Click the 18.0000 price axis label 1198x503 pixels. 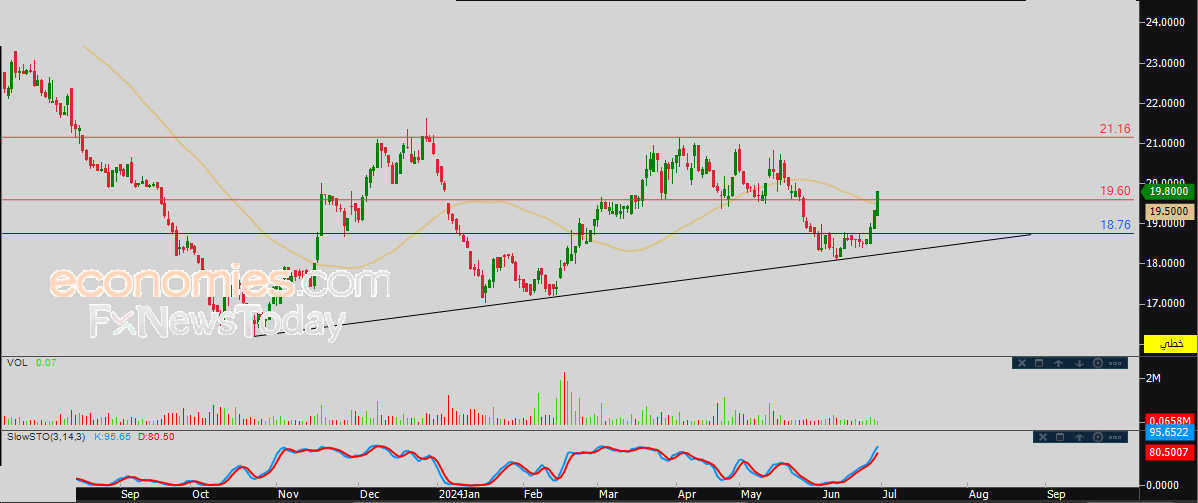[x=1166, y=264]
